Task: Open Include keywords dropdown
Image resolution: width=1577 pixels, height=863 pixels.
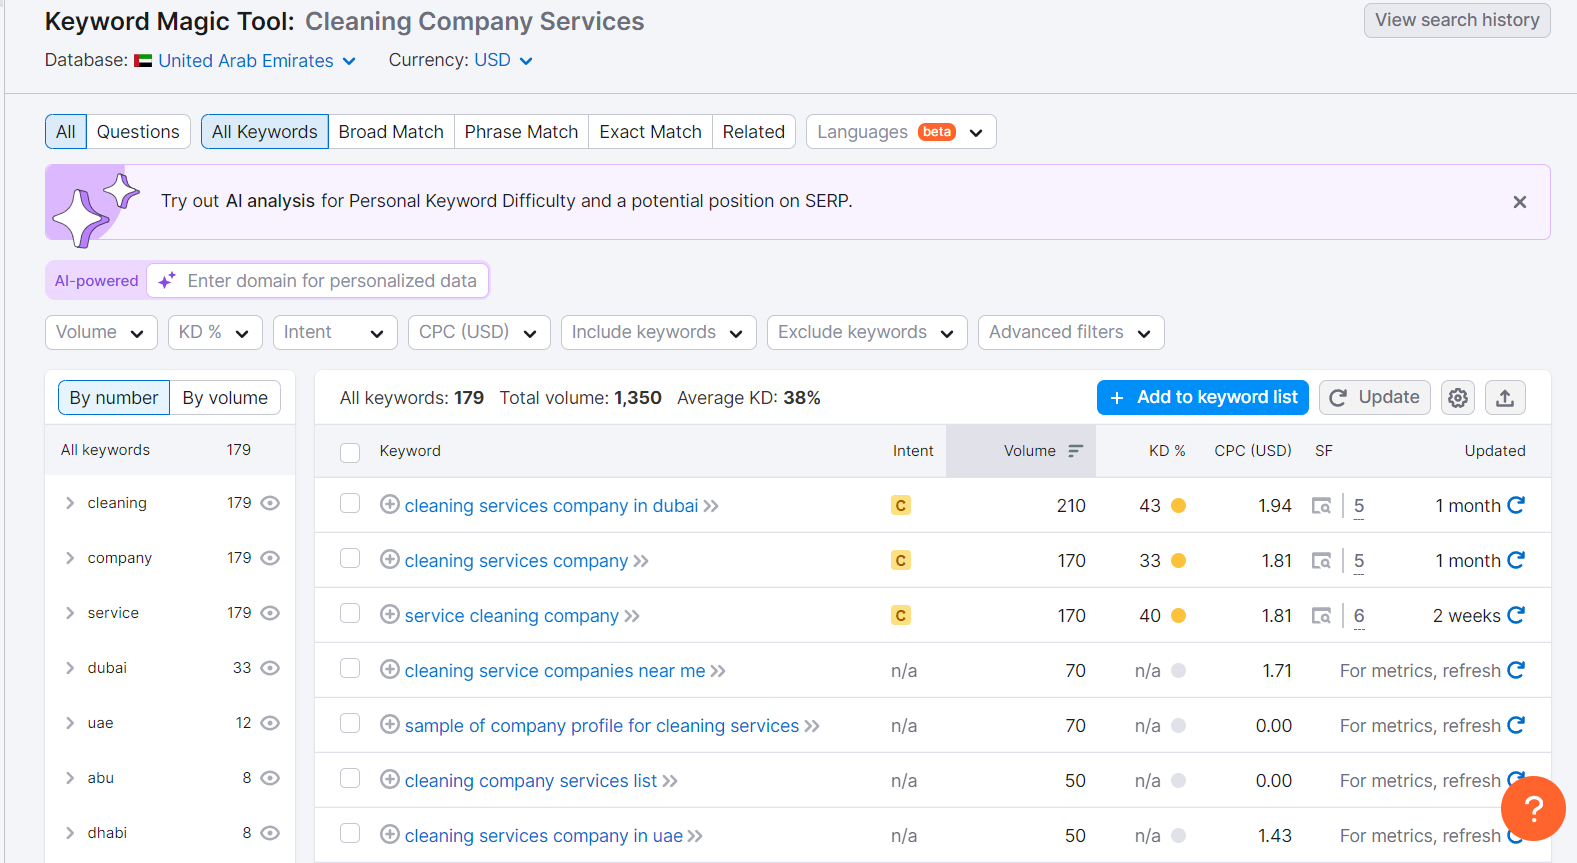Action: 659,333
